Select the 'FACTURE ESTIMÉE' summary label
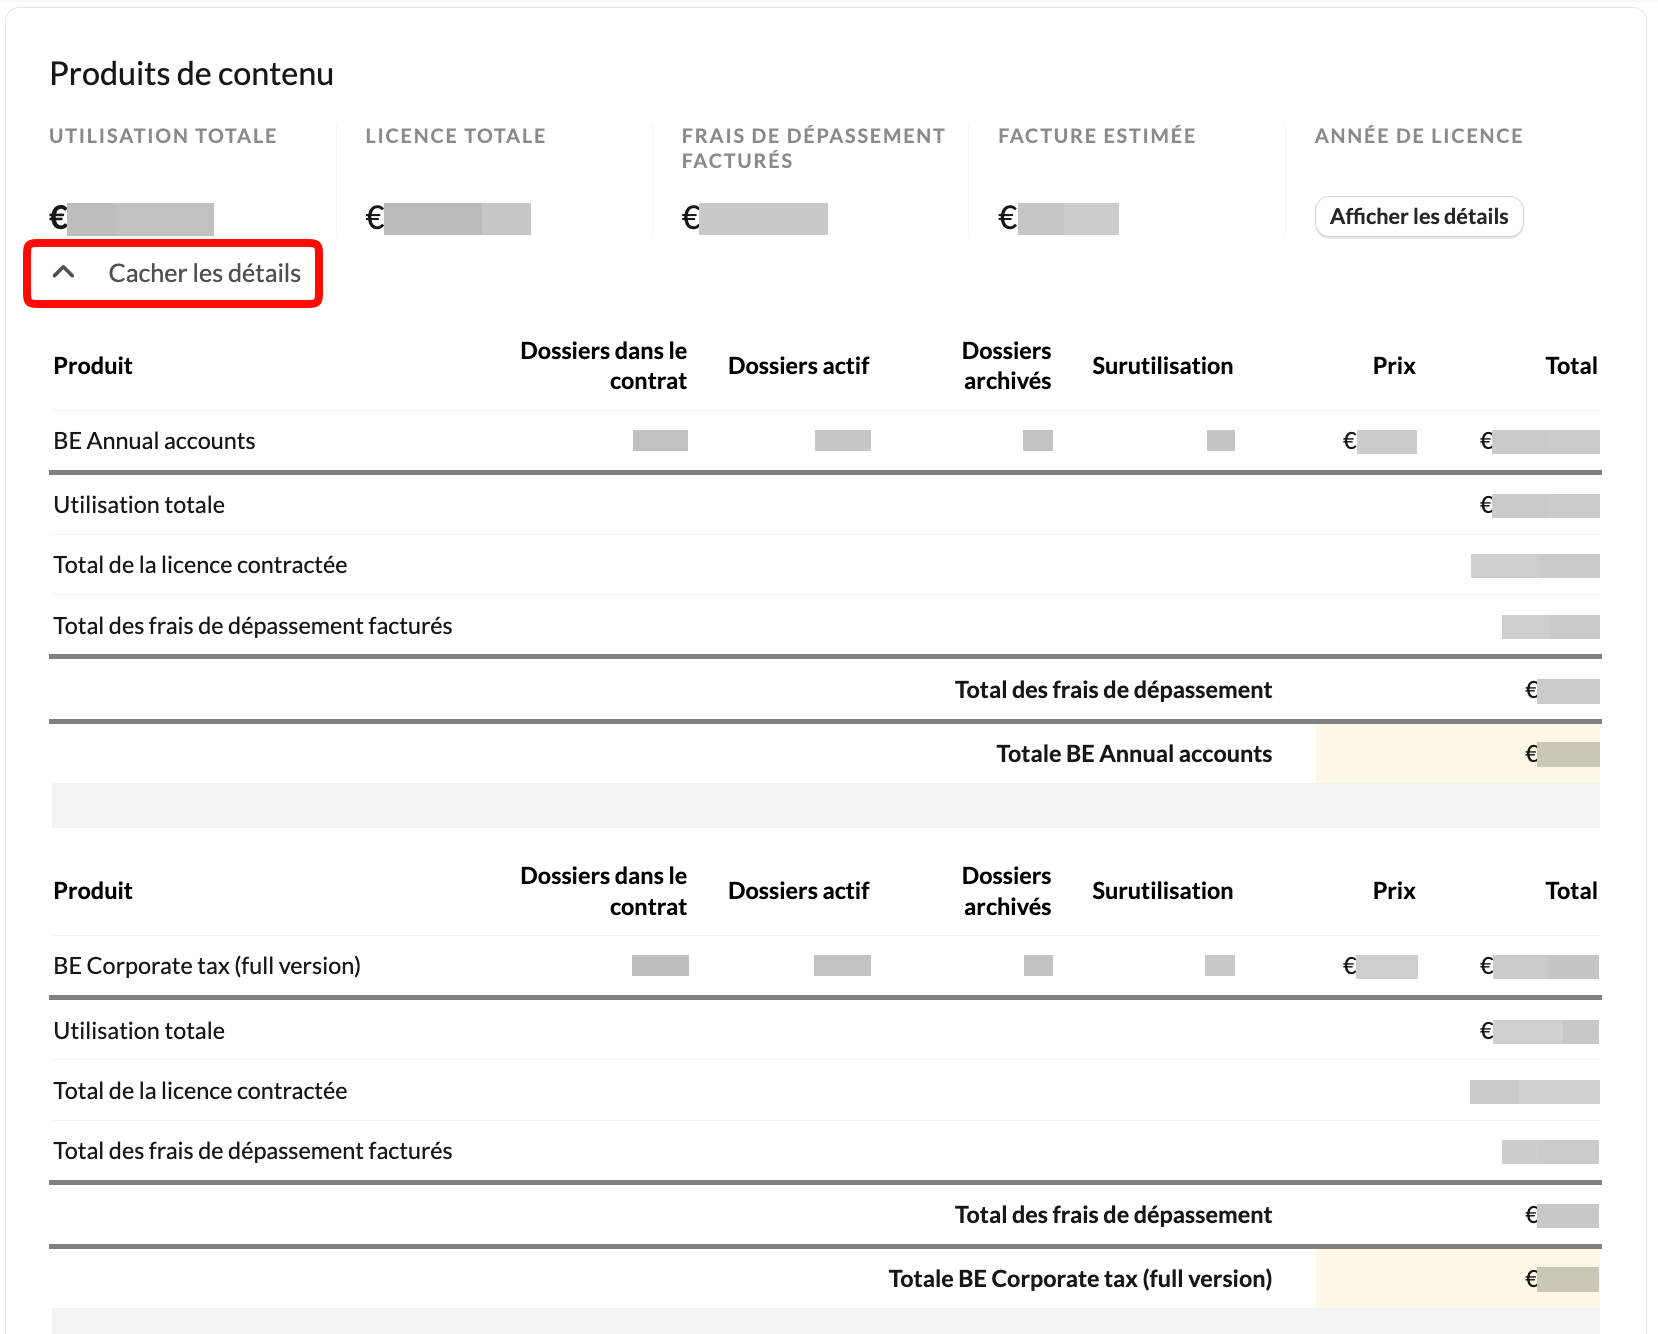1658x1334 pixels. coord(1097,136)
